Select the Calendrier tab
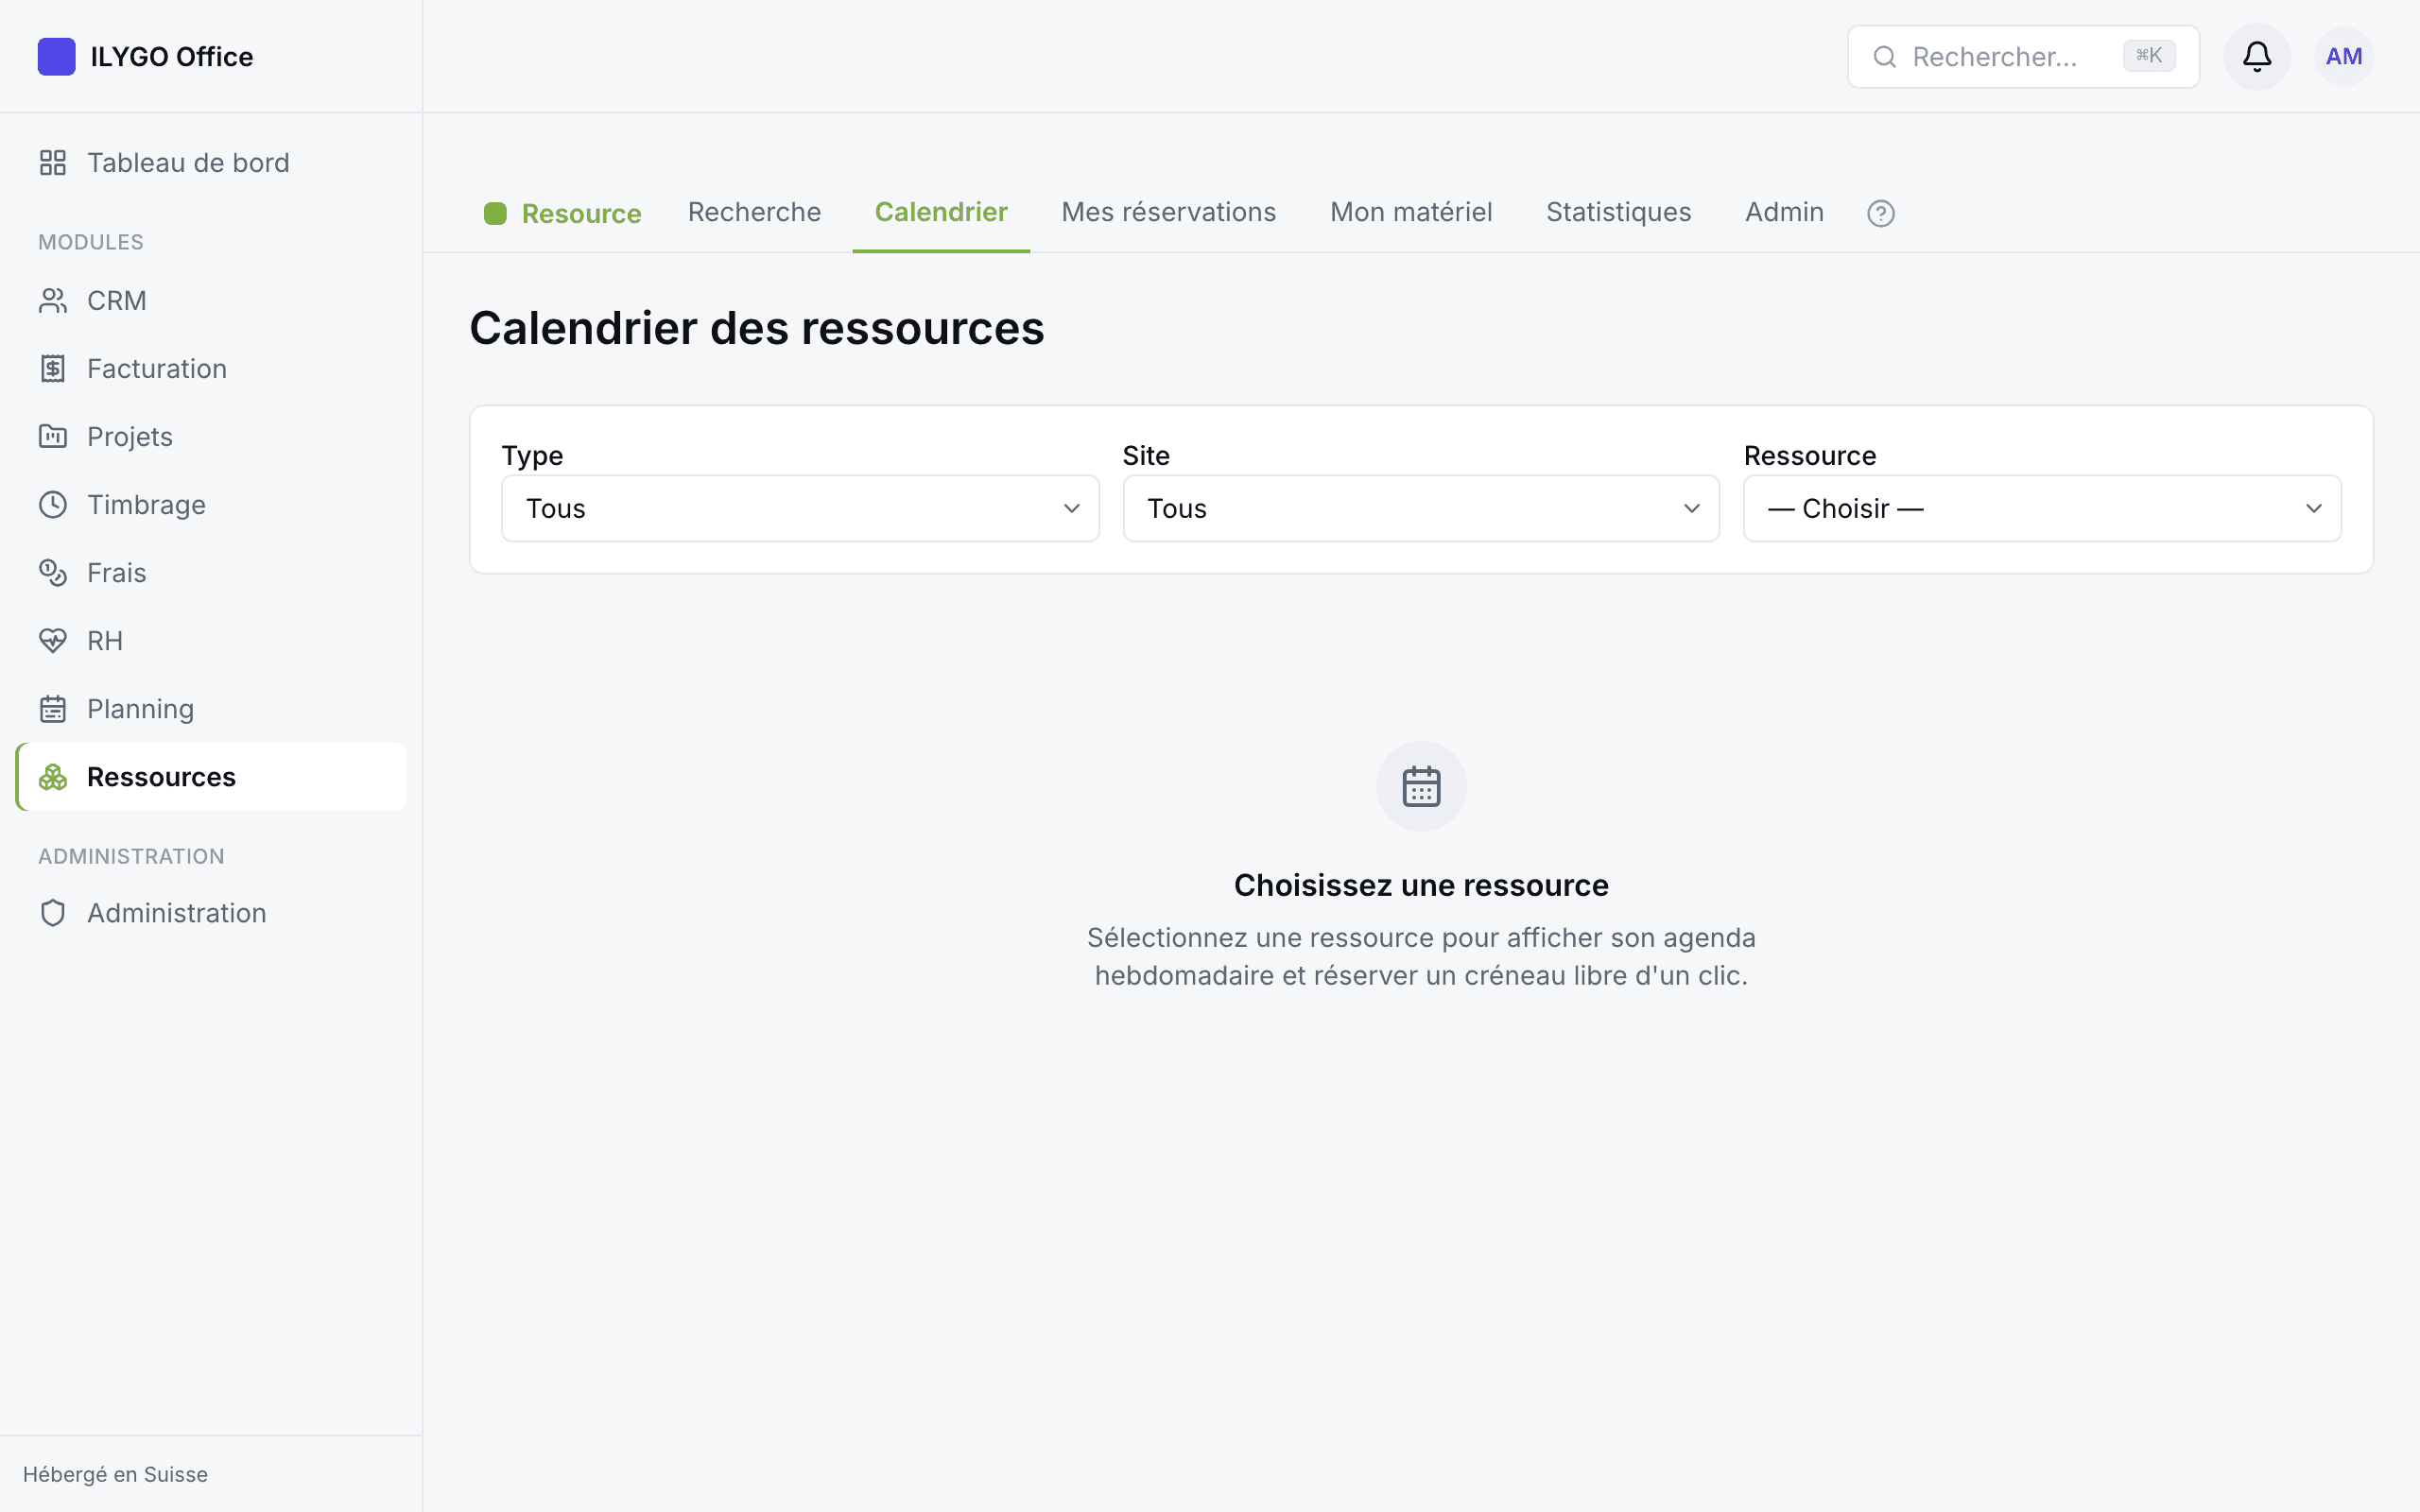The height and width of the screenshot is (1512, 2420). (941, 212)
